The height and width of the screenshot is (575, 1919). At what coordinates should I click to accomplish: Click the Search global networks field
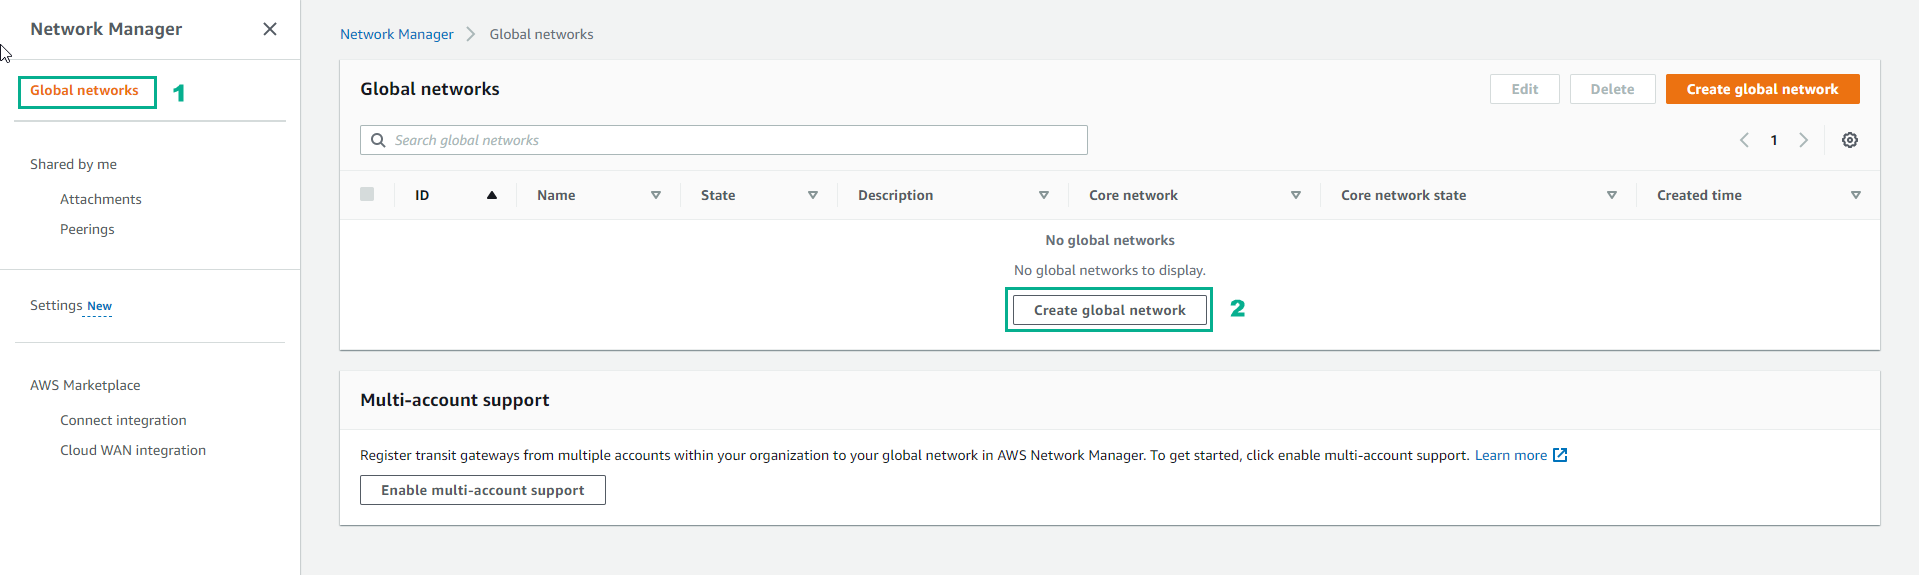[x=724, y=140]
